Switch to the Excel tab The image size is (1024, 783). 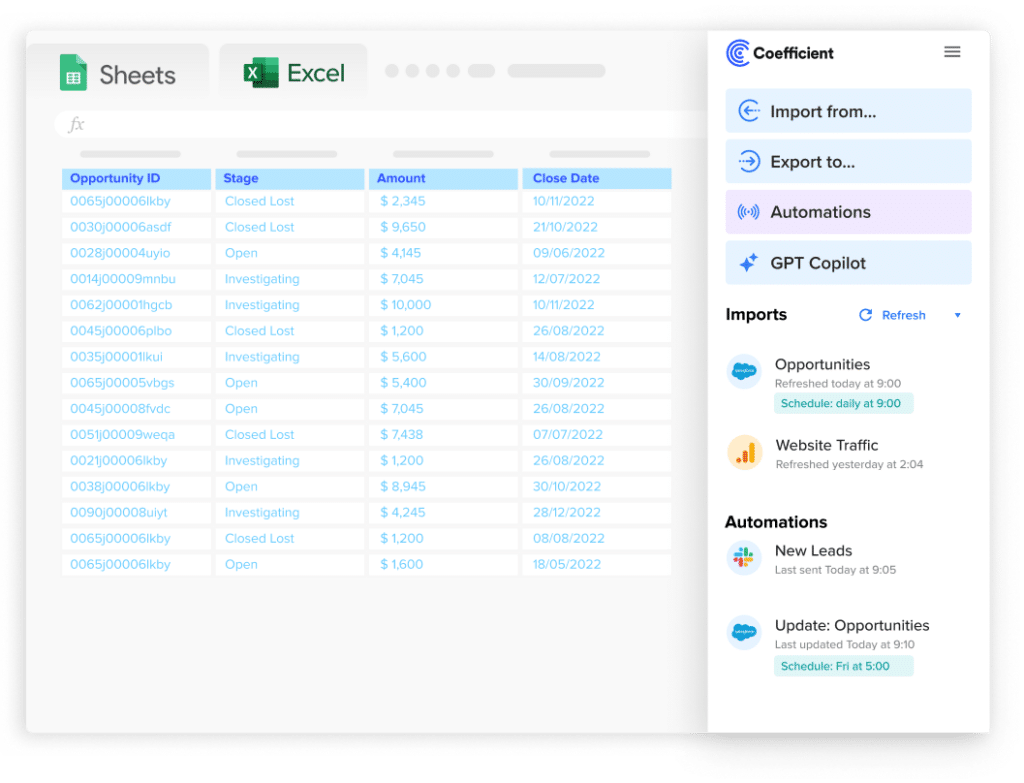pos(293,73)
